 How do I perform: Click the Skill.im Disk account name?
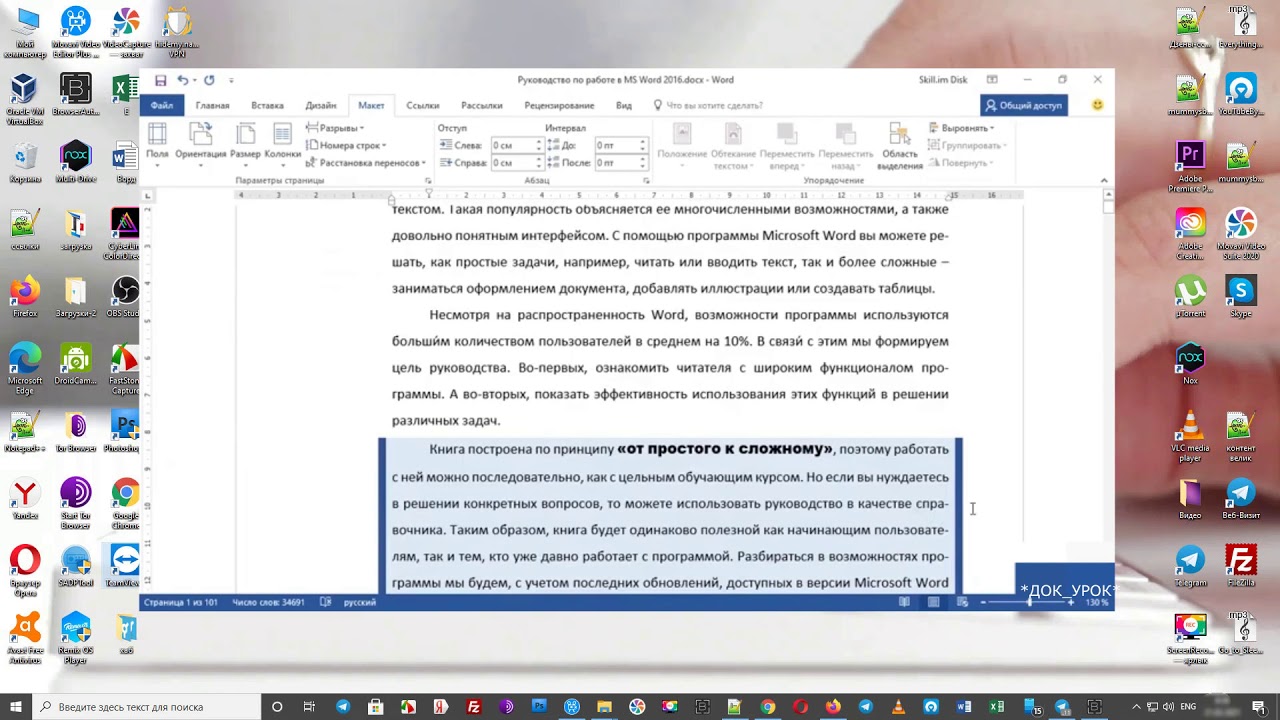[x=943, y=80]
